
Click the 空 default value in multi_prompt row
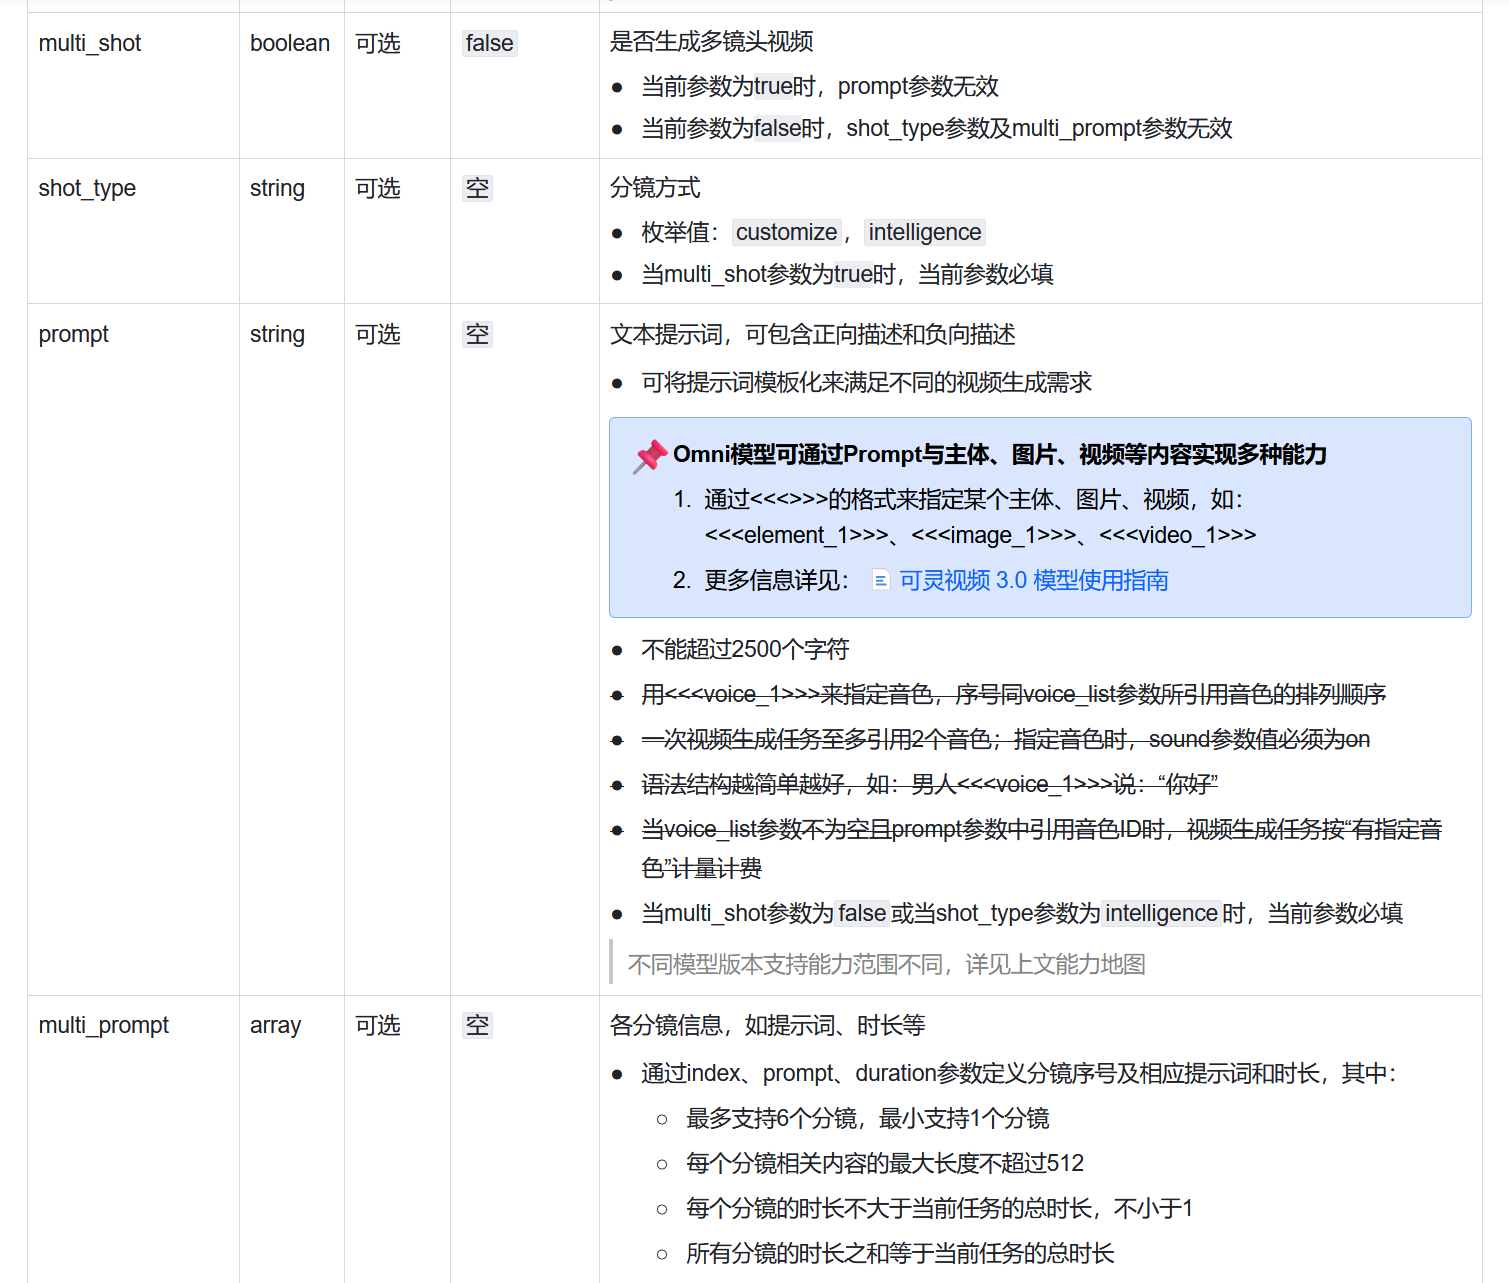tap(477, 1025)
